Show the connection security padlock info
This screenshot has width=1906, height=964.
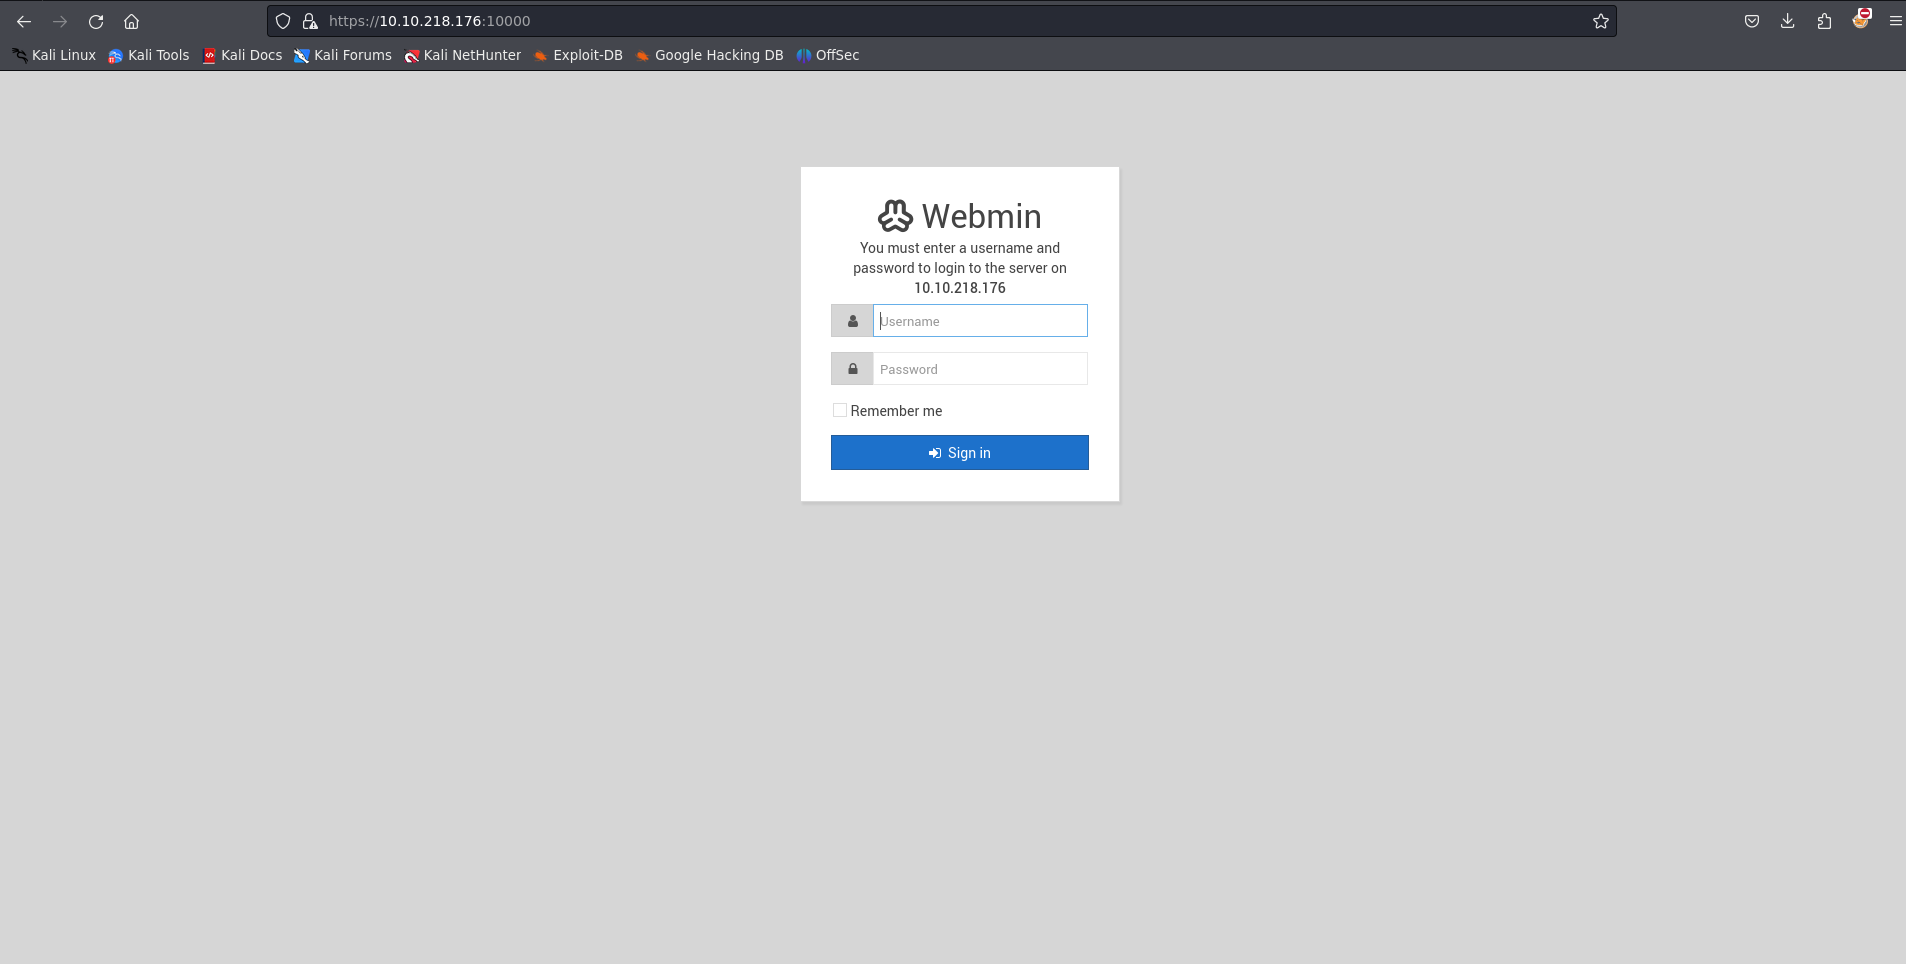tap(310, 21)
